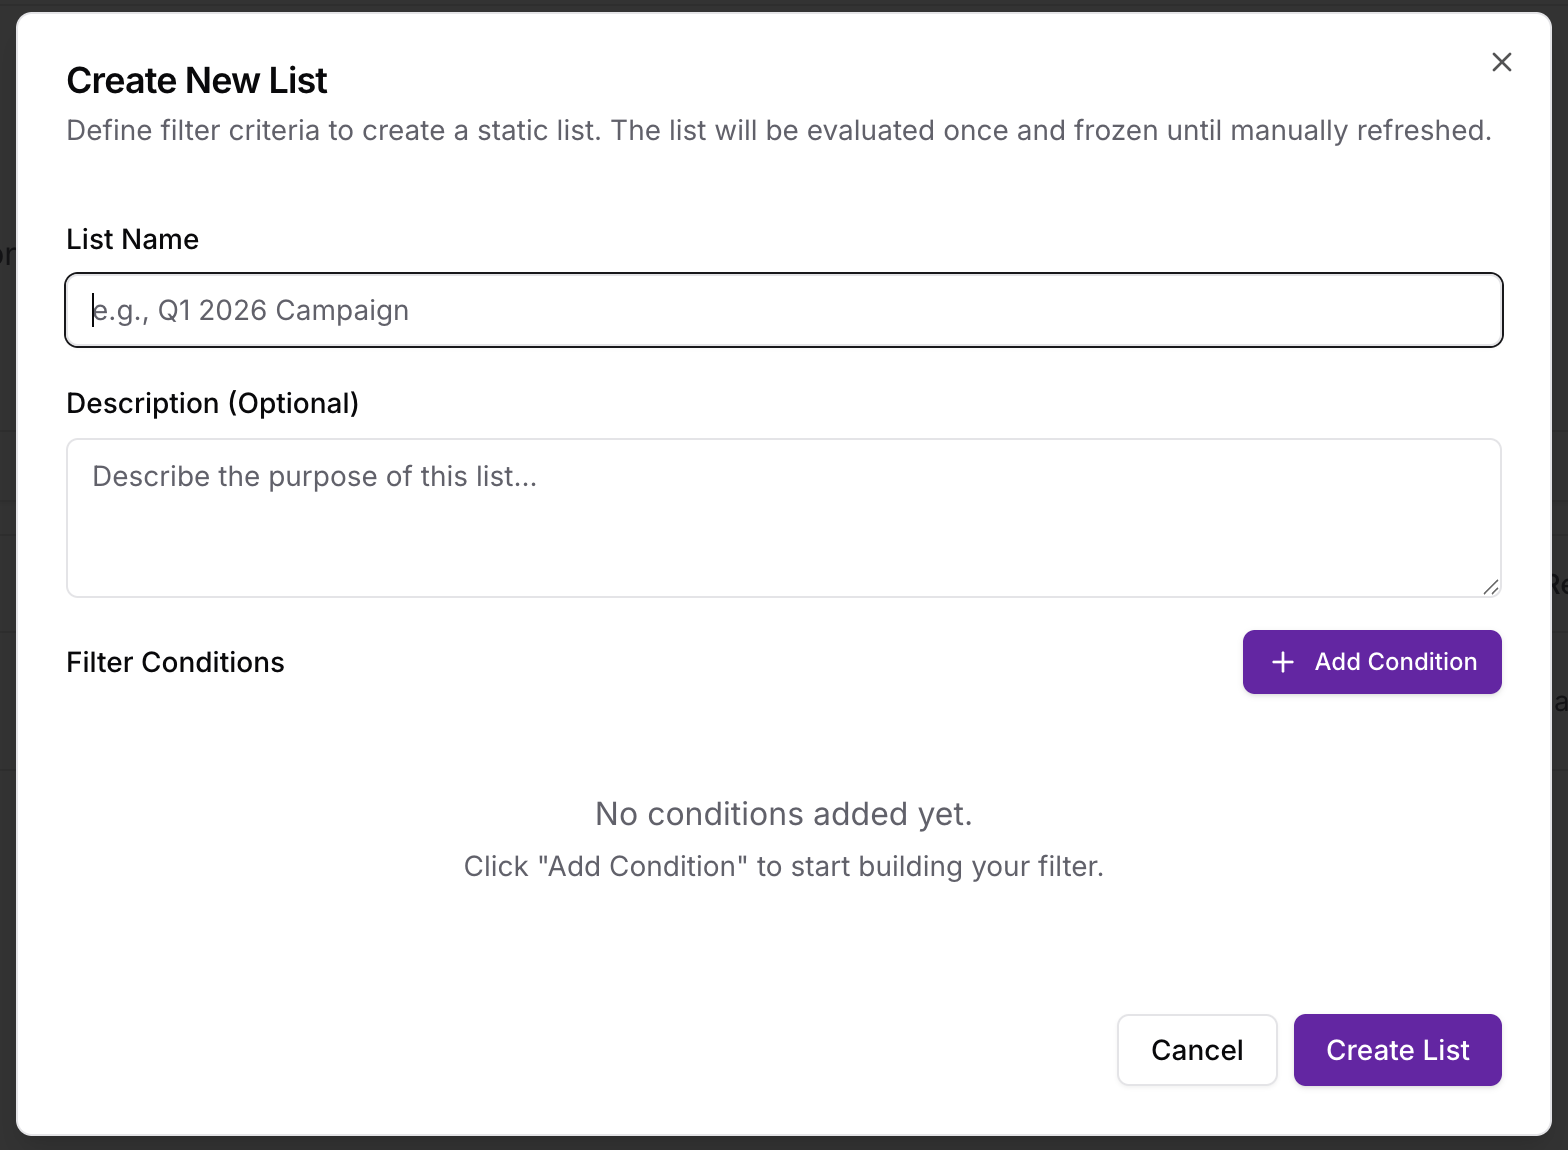Click the purple Add Condition label text
Viewport: 1568px width, 1150px height.
pyautogui.click(x=1396, y=662)
